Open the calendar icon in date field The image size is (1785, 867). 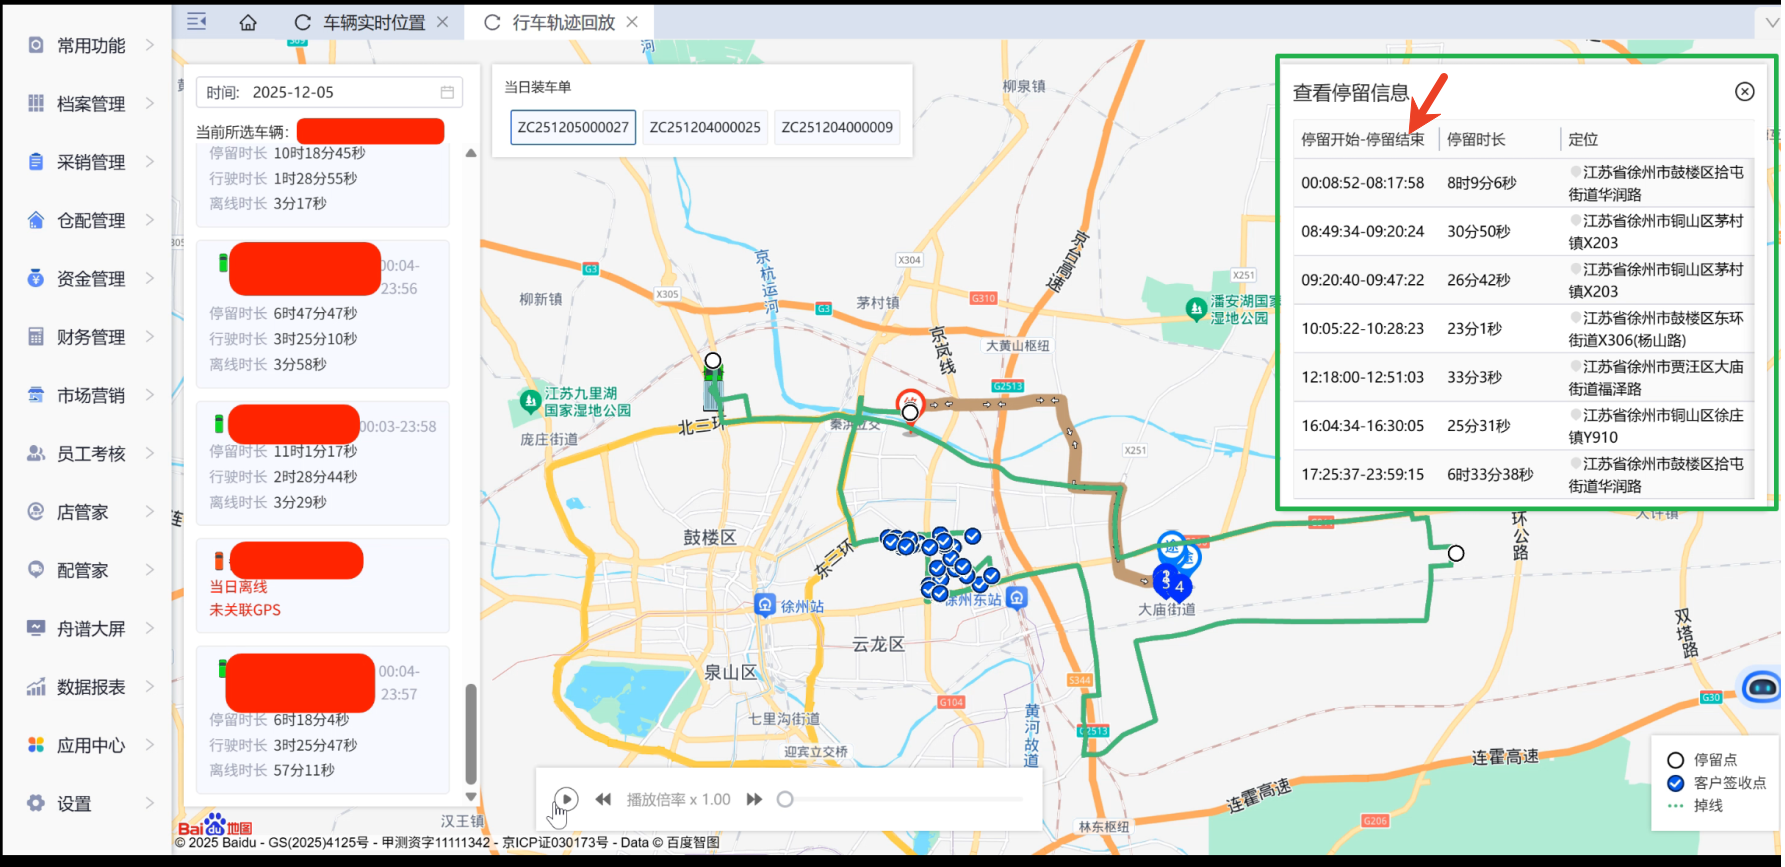point(447,92)
